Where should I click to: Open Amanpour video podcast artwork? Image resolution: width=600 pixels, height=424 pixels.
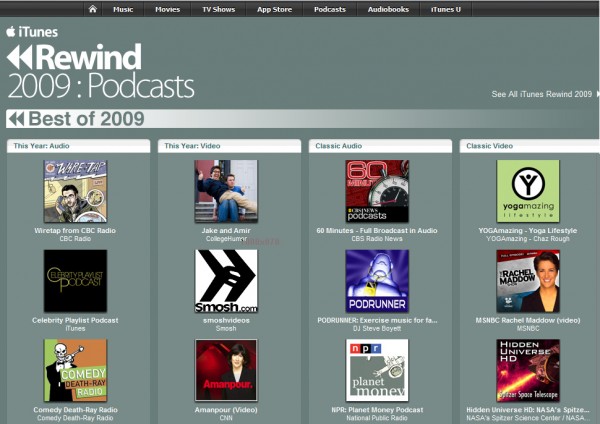pyautogui.click(x=226, y=370)
